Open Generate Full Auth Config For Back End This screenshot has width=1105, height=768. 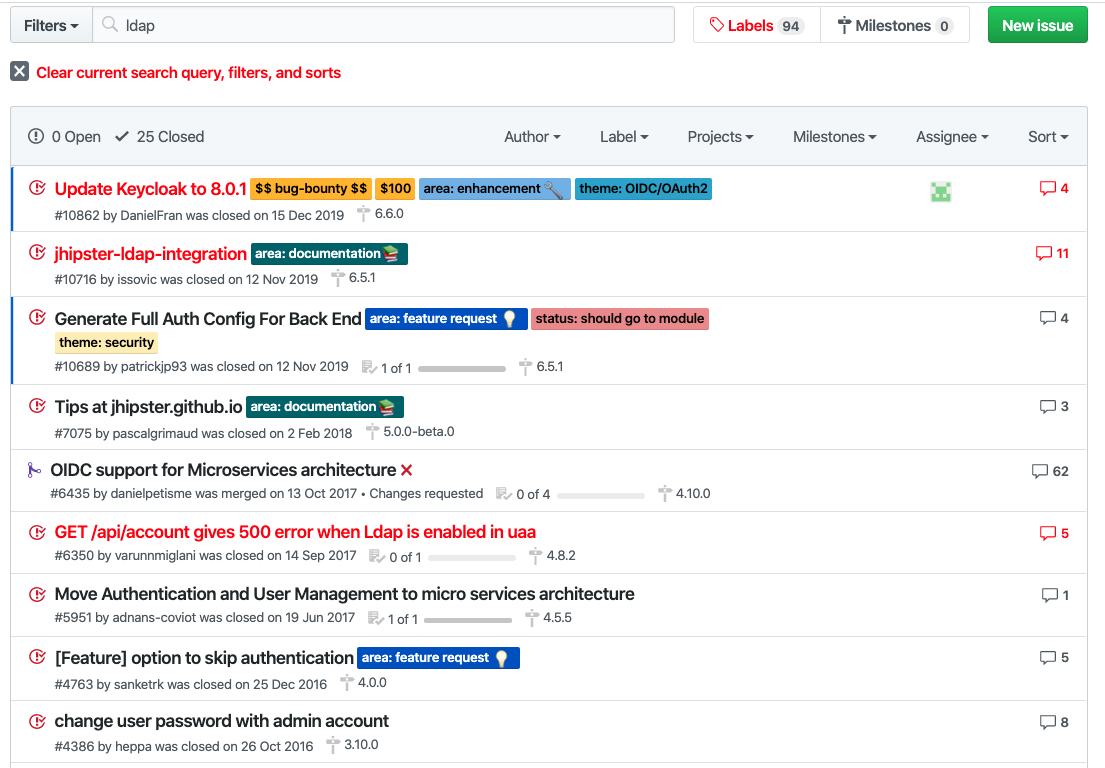[x=208, y=318]
